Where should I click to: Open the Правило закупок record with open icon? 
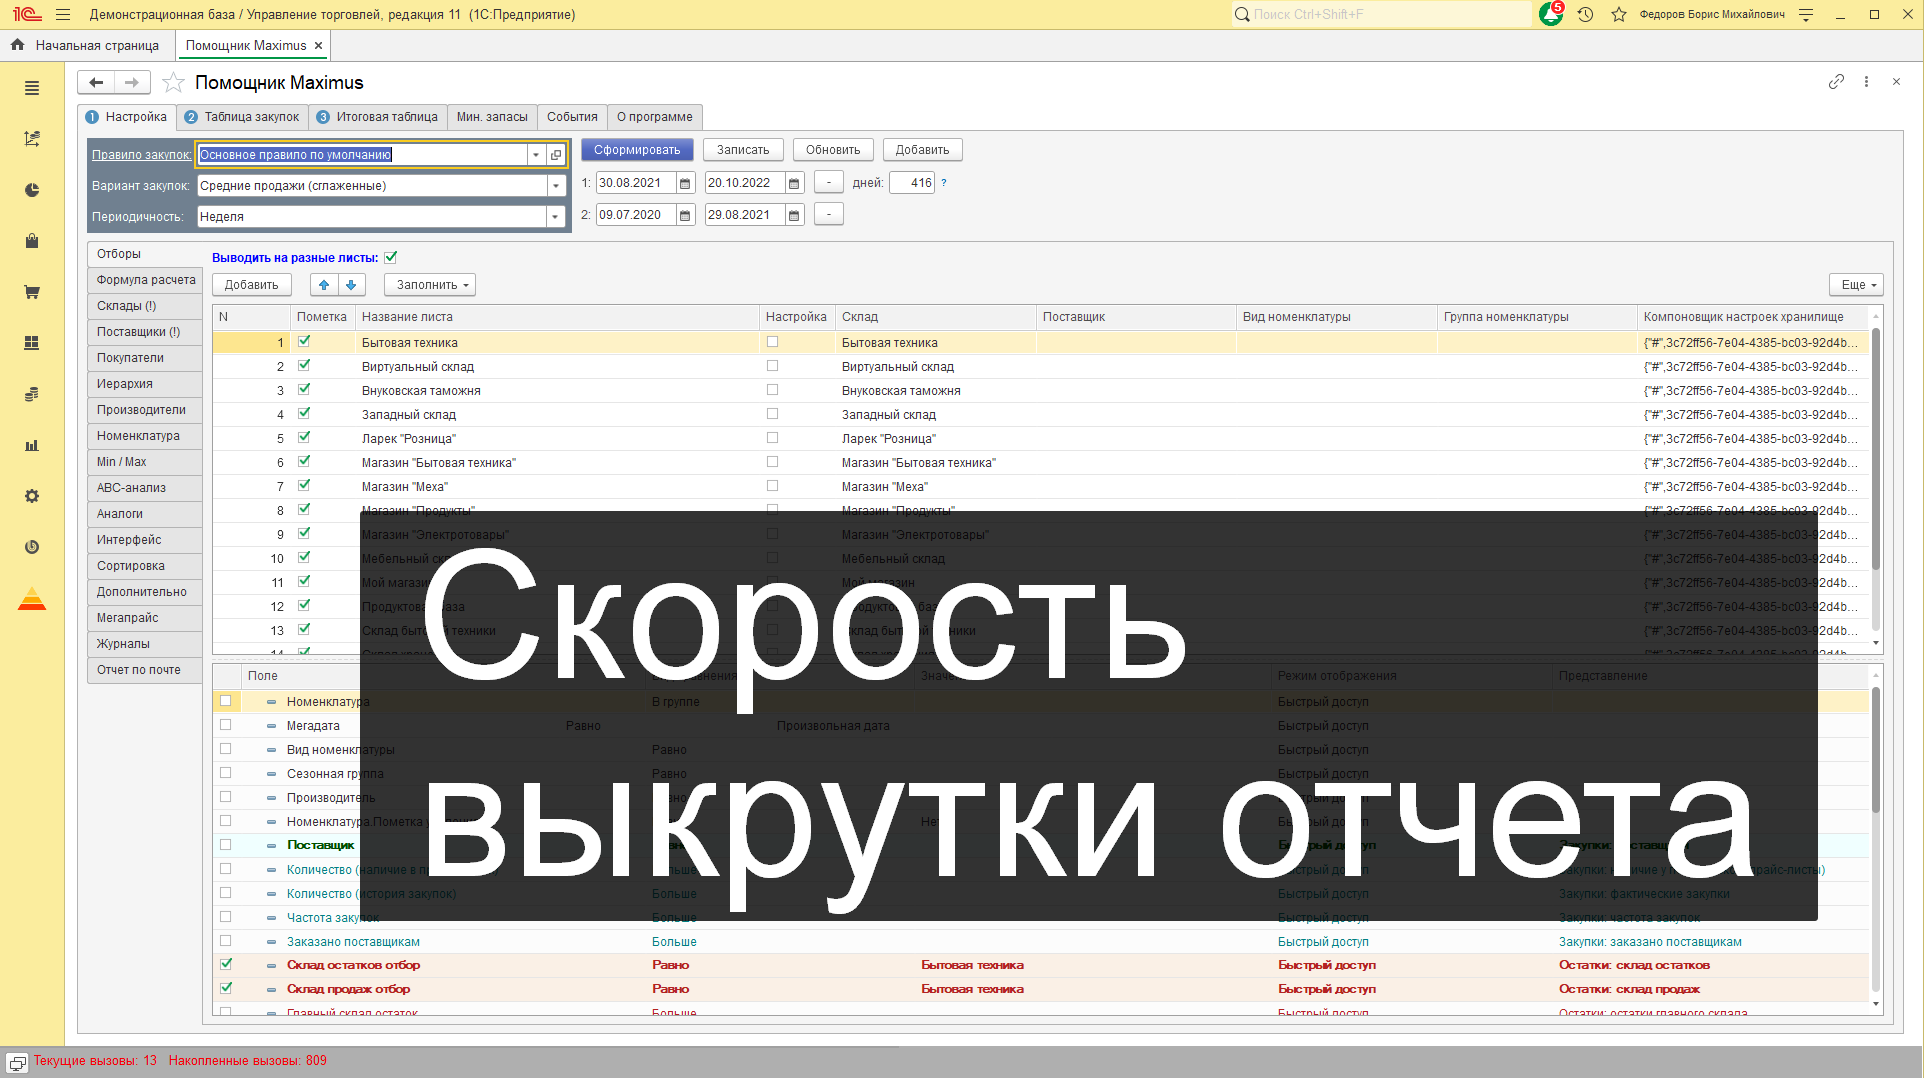tap(556, 155)
